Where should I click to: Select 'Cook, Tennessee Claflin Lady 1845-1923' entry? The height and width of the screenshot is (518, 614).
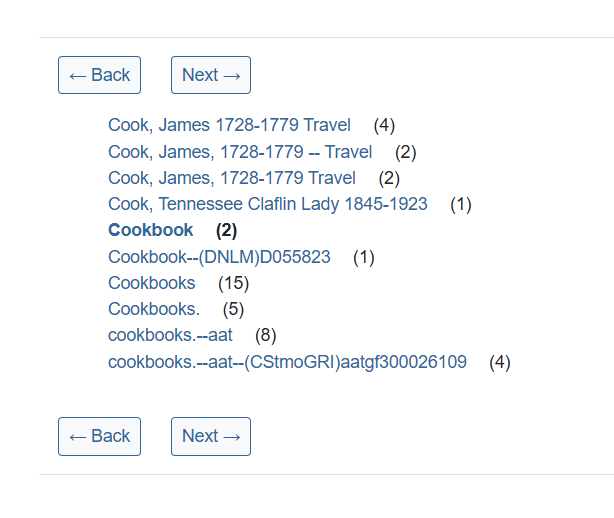(x=267, y=204)
